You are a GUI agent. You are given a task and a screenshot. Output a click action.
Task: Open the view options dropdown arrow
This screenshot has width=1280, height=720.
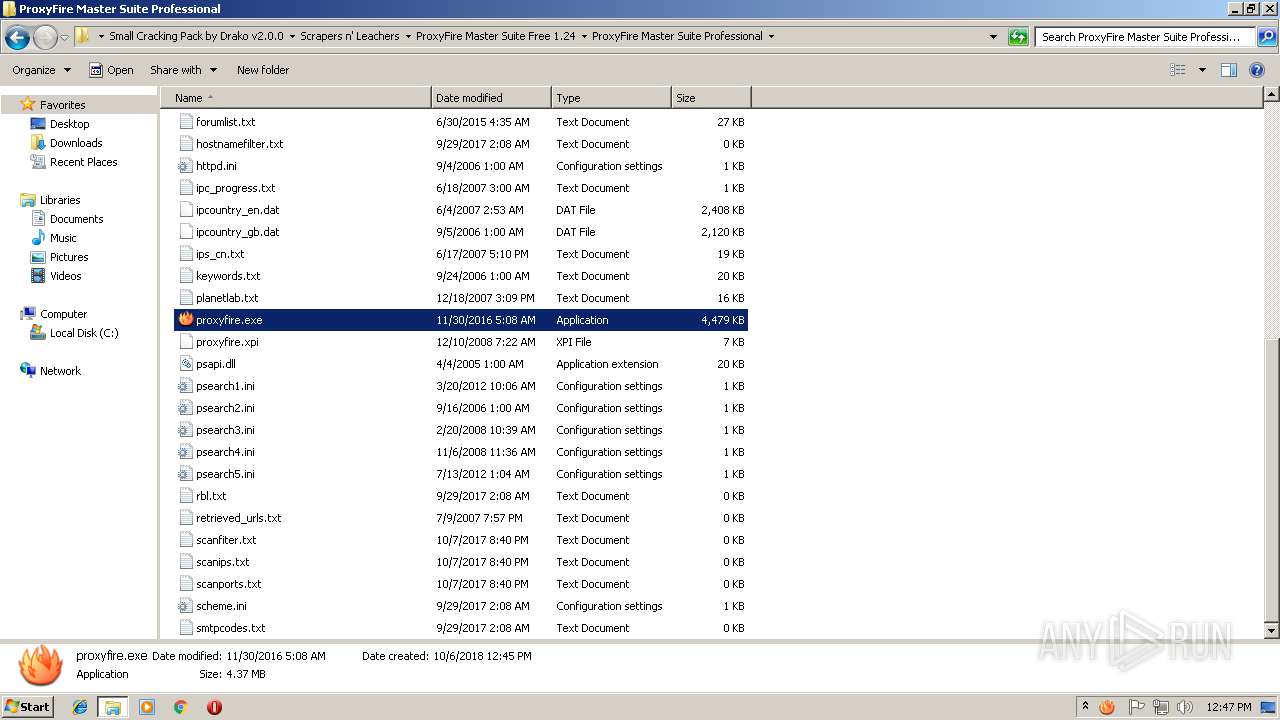(x=1202, y=70)
